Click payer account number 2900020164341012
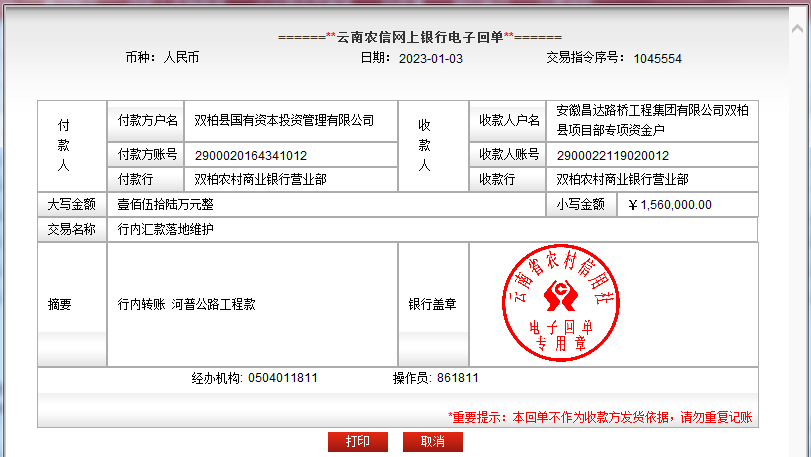Screen dimensions: 811x457 [x=251, y=155]
